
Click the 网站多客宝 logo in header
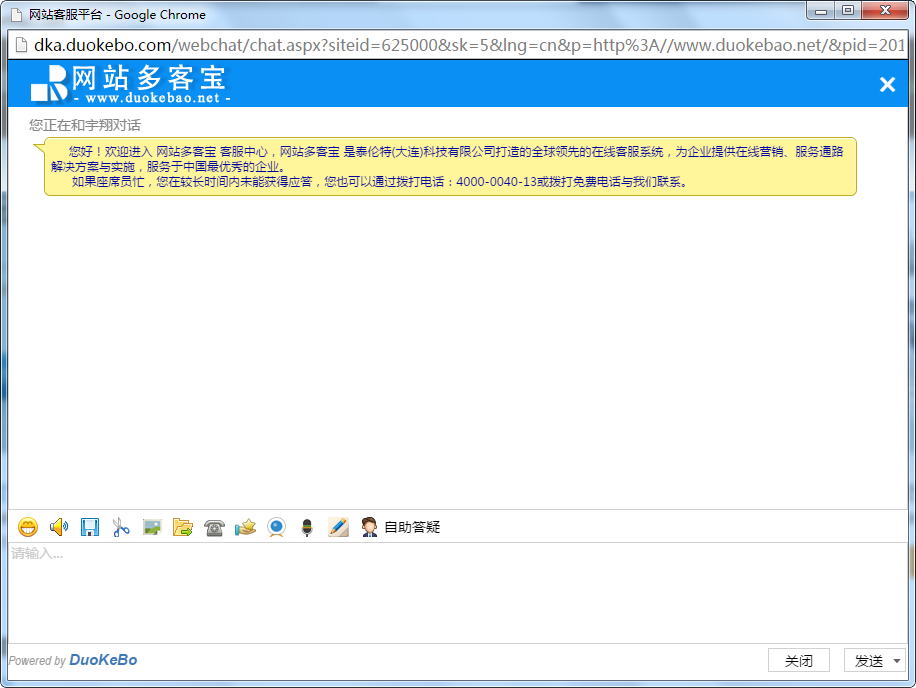coord(130,84)
